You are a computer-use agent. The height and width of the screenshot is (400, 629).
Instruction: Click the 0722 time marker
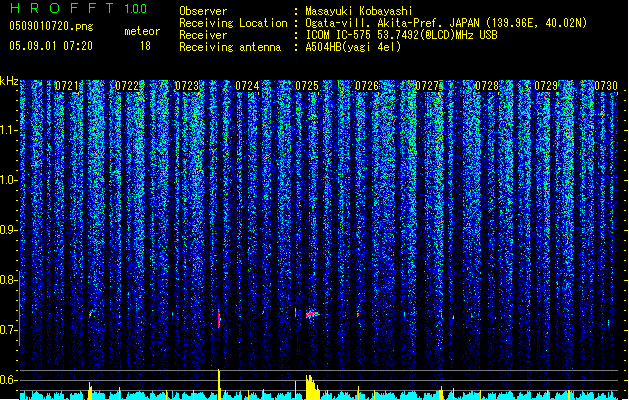point(127,86)
